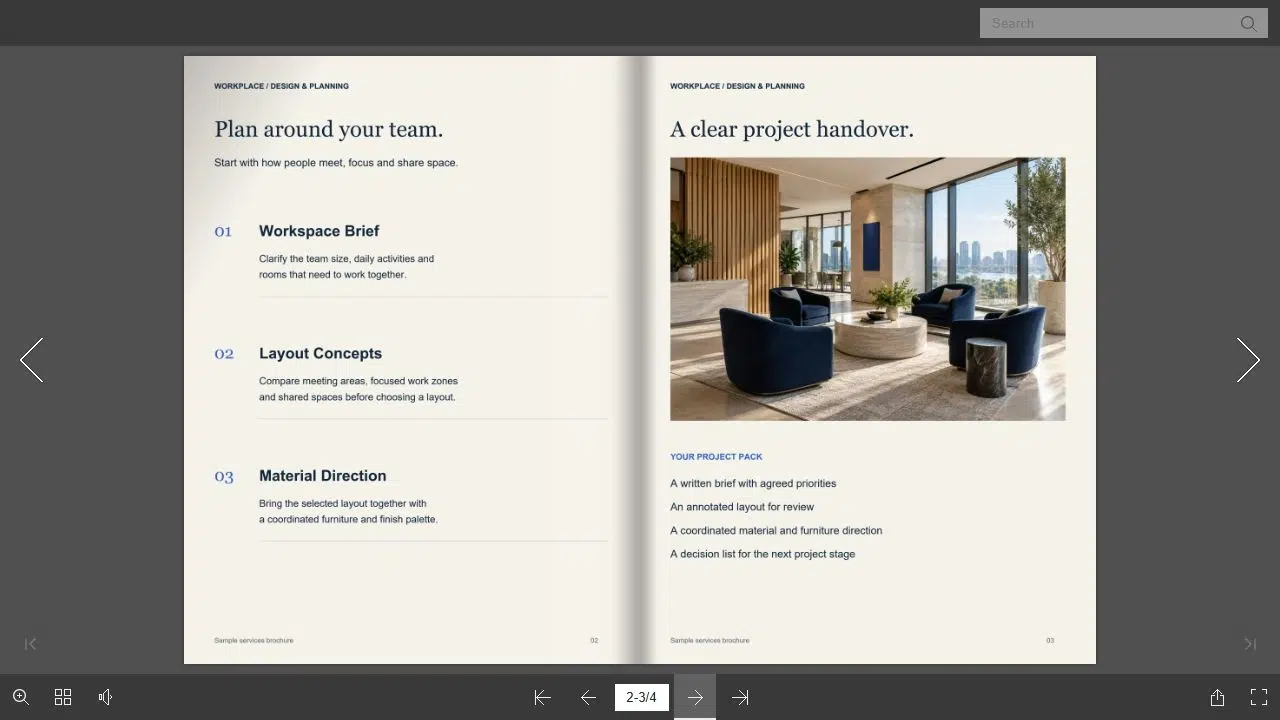Click left page 'WORKPLACE / DESIGN & PLANNING' header
This screenshot has height=720, width=1280.
(281, 86)
